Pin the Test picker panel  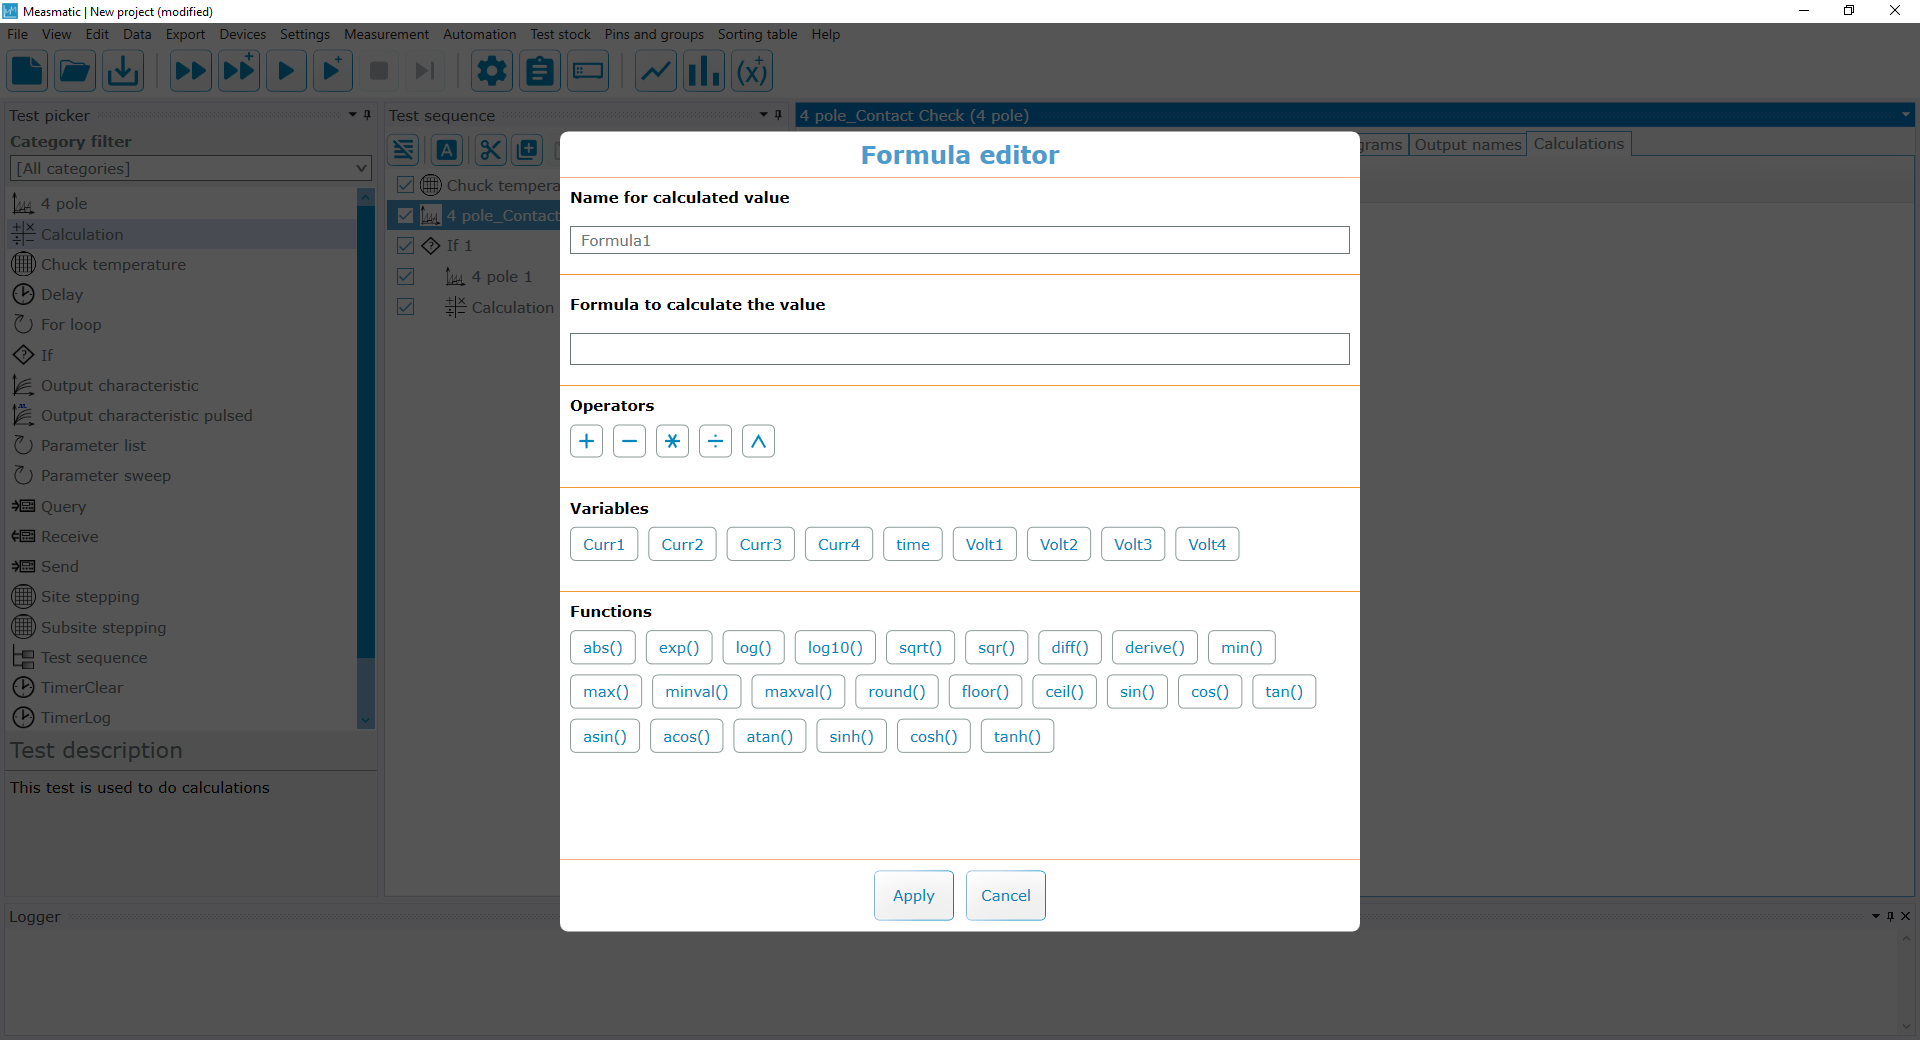point(368,115)
